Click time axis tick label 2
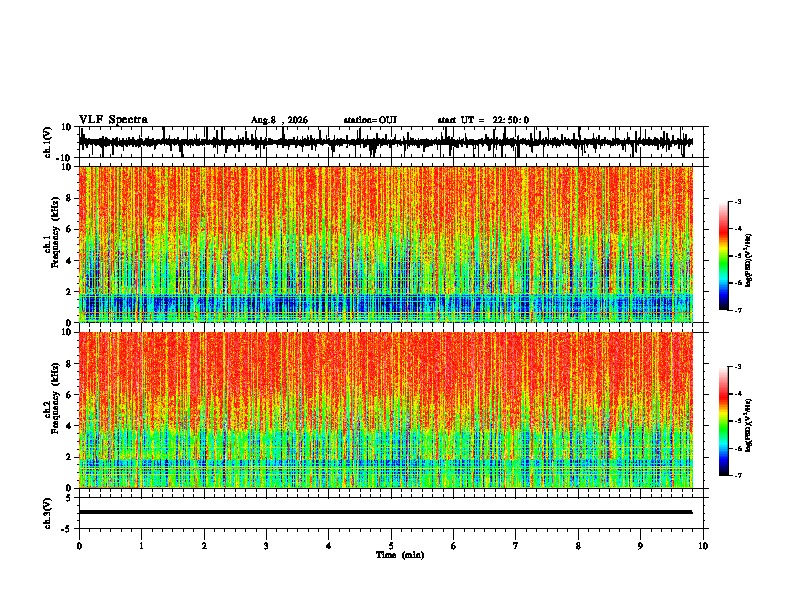The height and width of the screenshot is (612, 792). point(204,546)
